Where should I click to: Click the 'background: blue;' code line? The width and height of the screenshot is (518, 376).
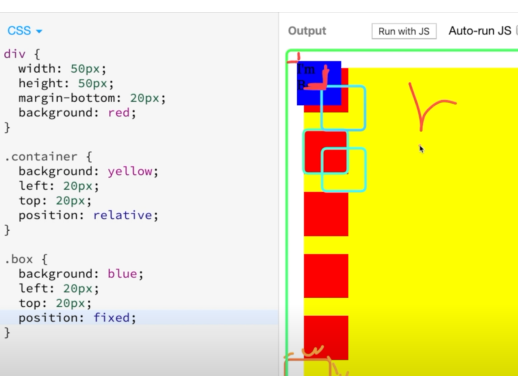[81, 274]
